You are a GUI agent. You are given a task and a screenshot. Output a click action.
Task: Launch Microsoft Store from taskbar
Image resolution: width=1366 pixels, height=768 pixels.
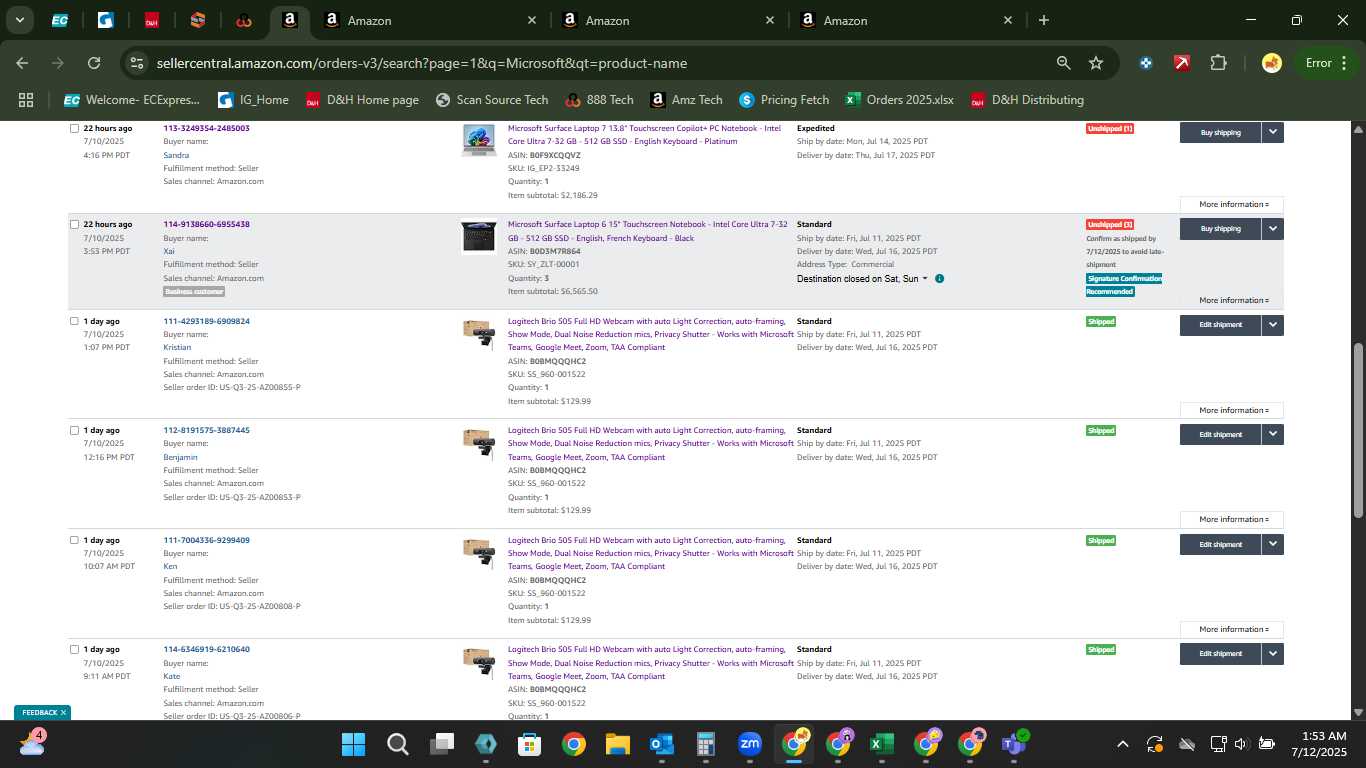pyautogui.click(x=529, y=744)
